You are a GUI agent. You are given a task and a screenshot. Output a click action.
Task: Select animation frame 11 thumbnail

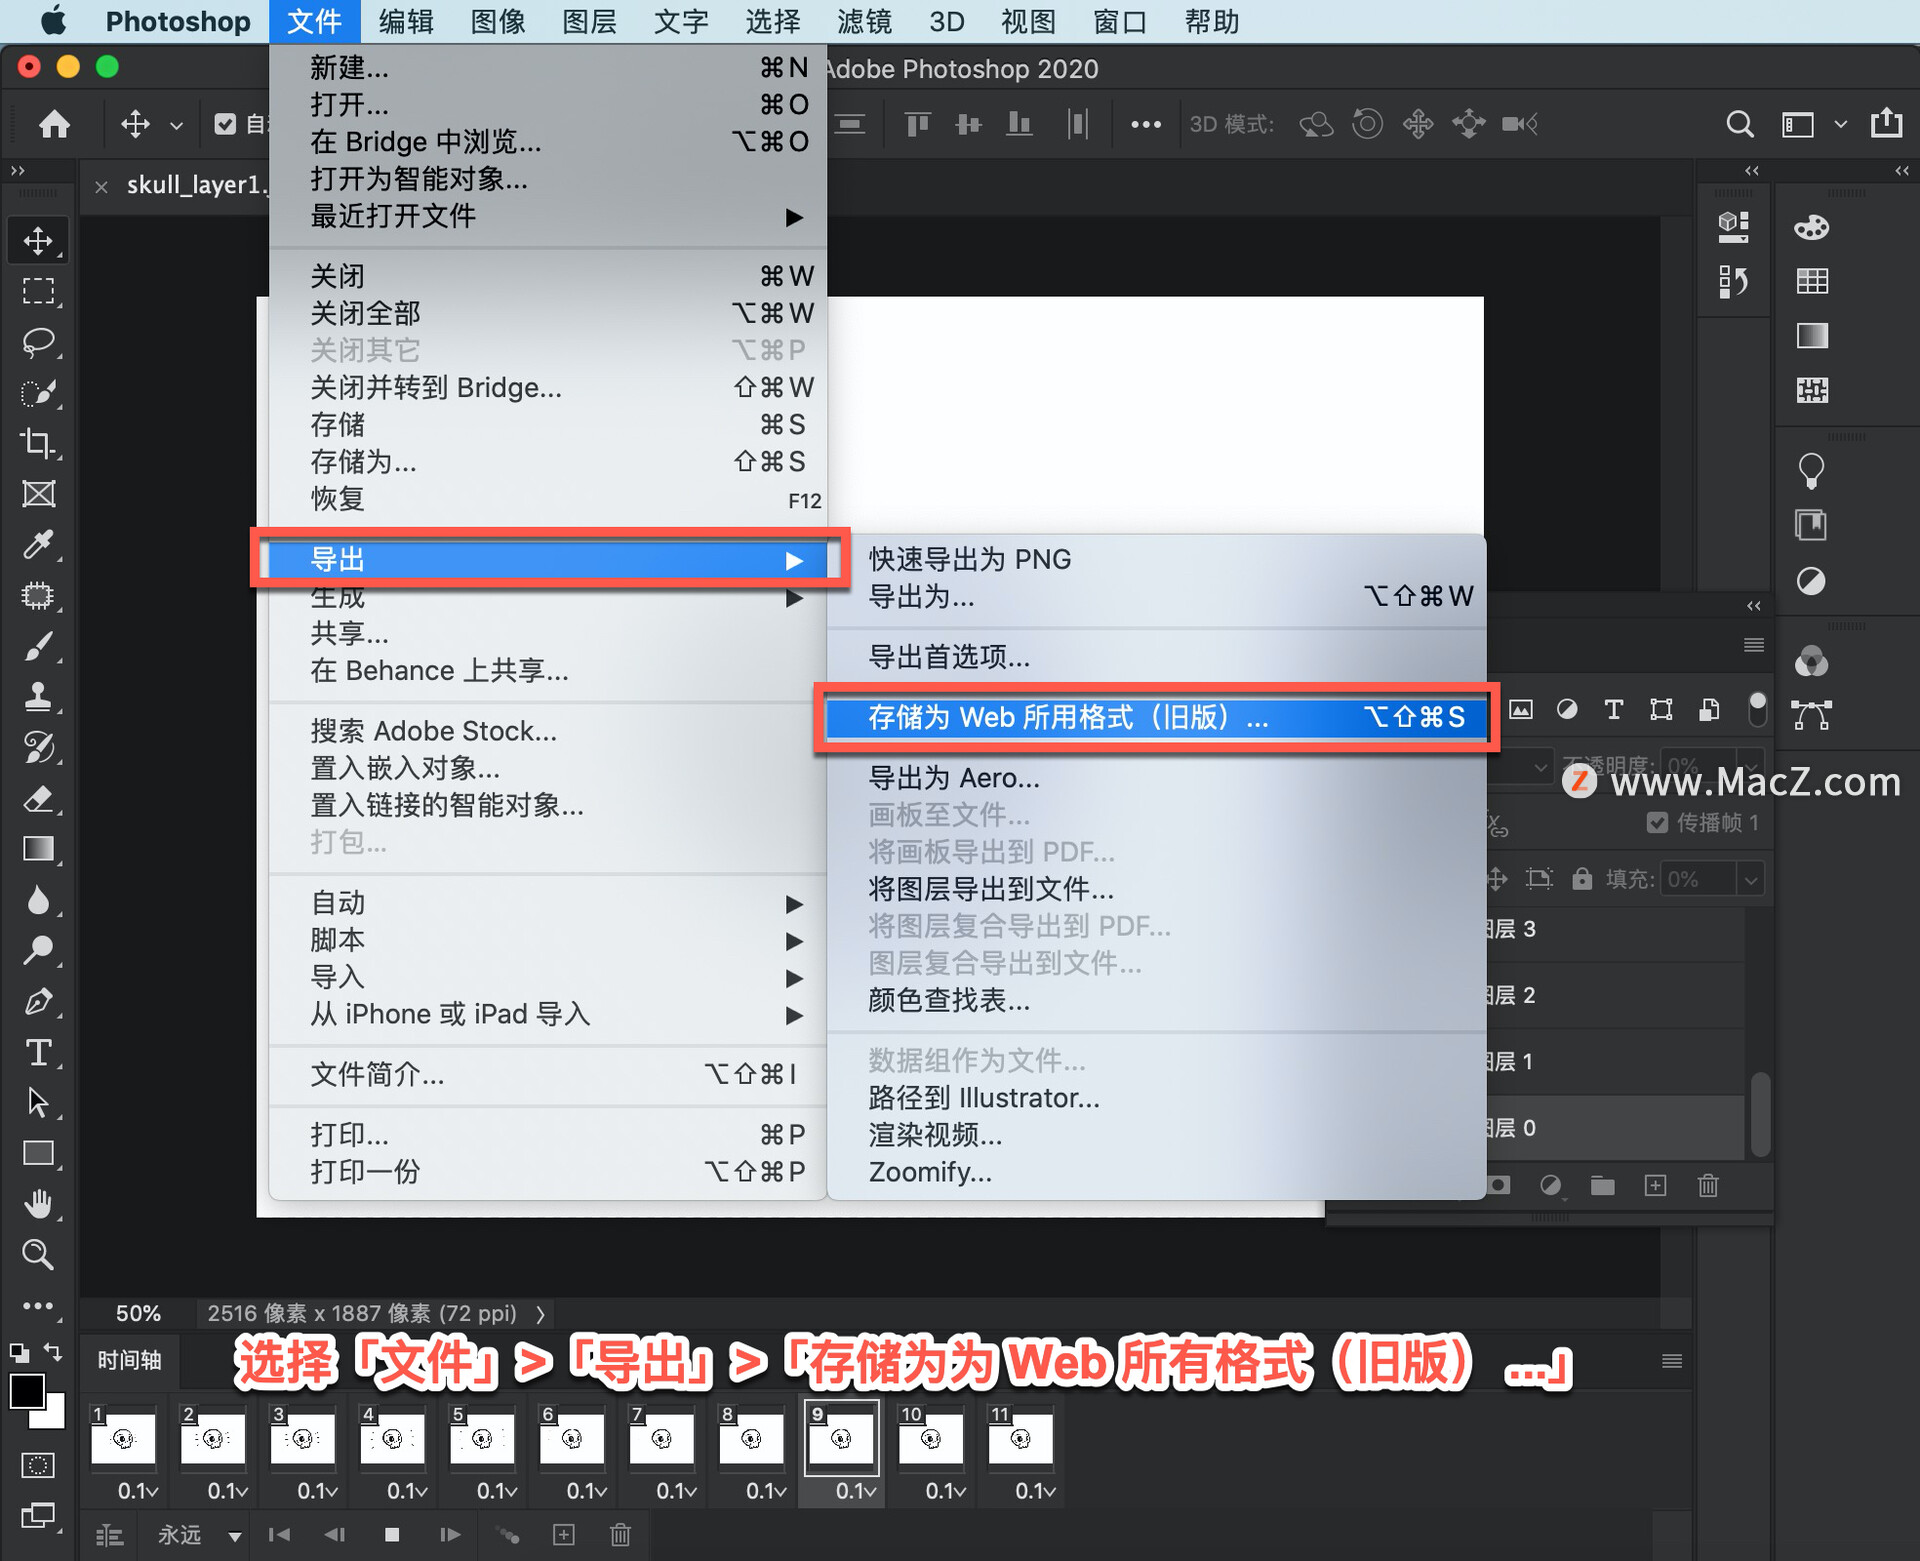1020,1438
